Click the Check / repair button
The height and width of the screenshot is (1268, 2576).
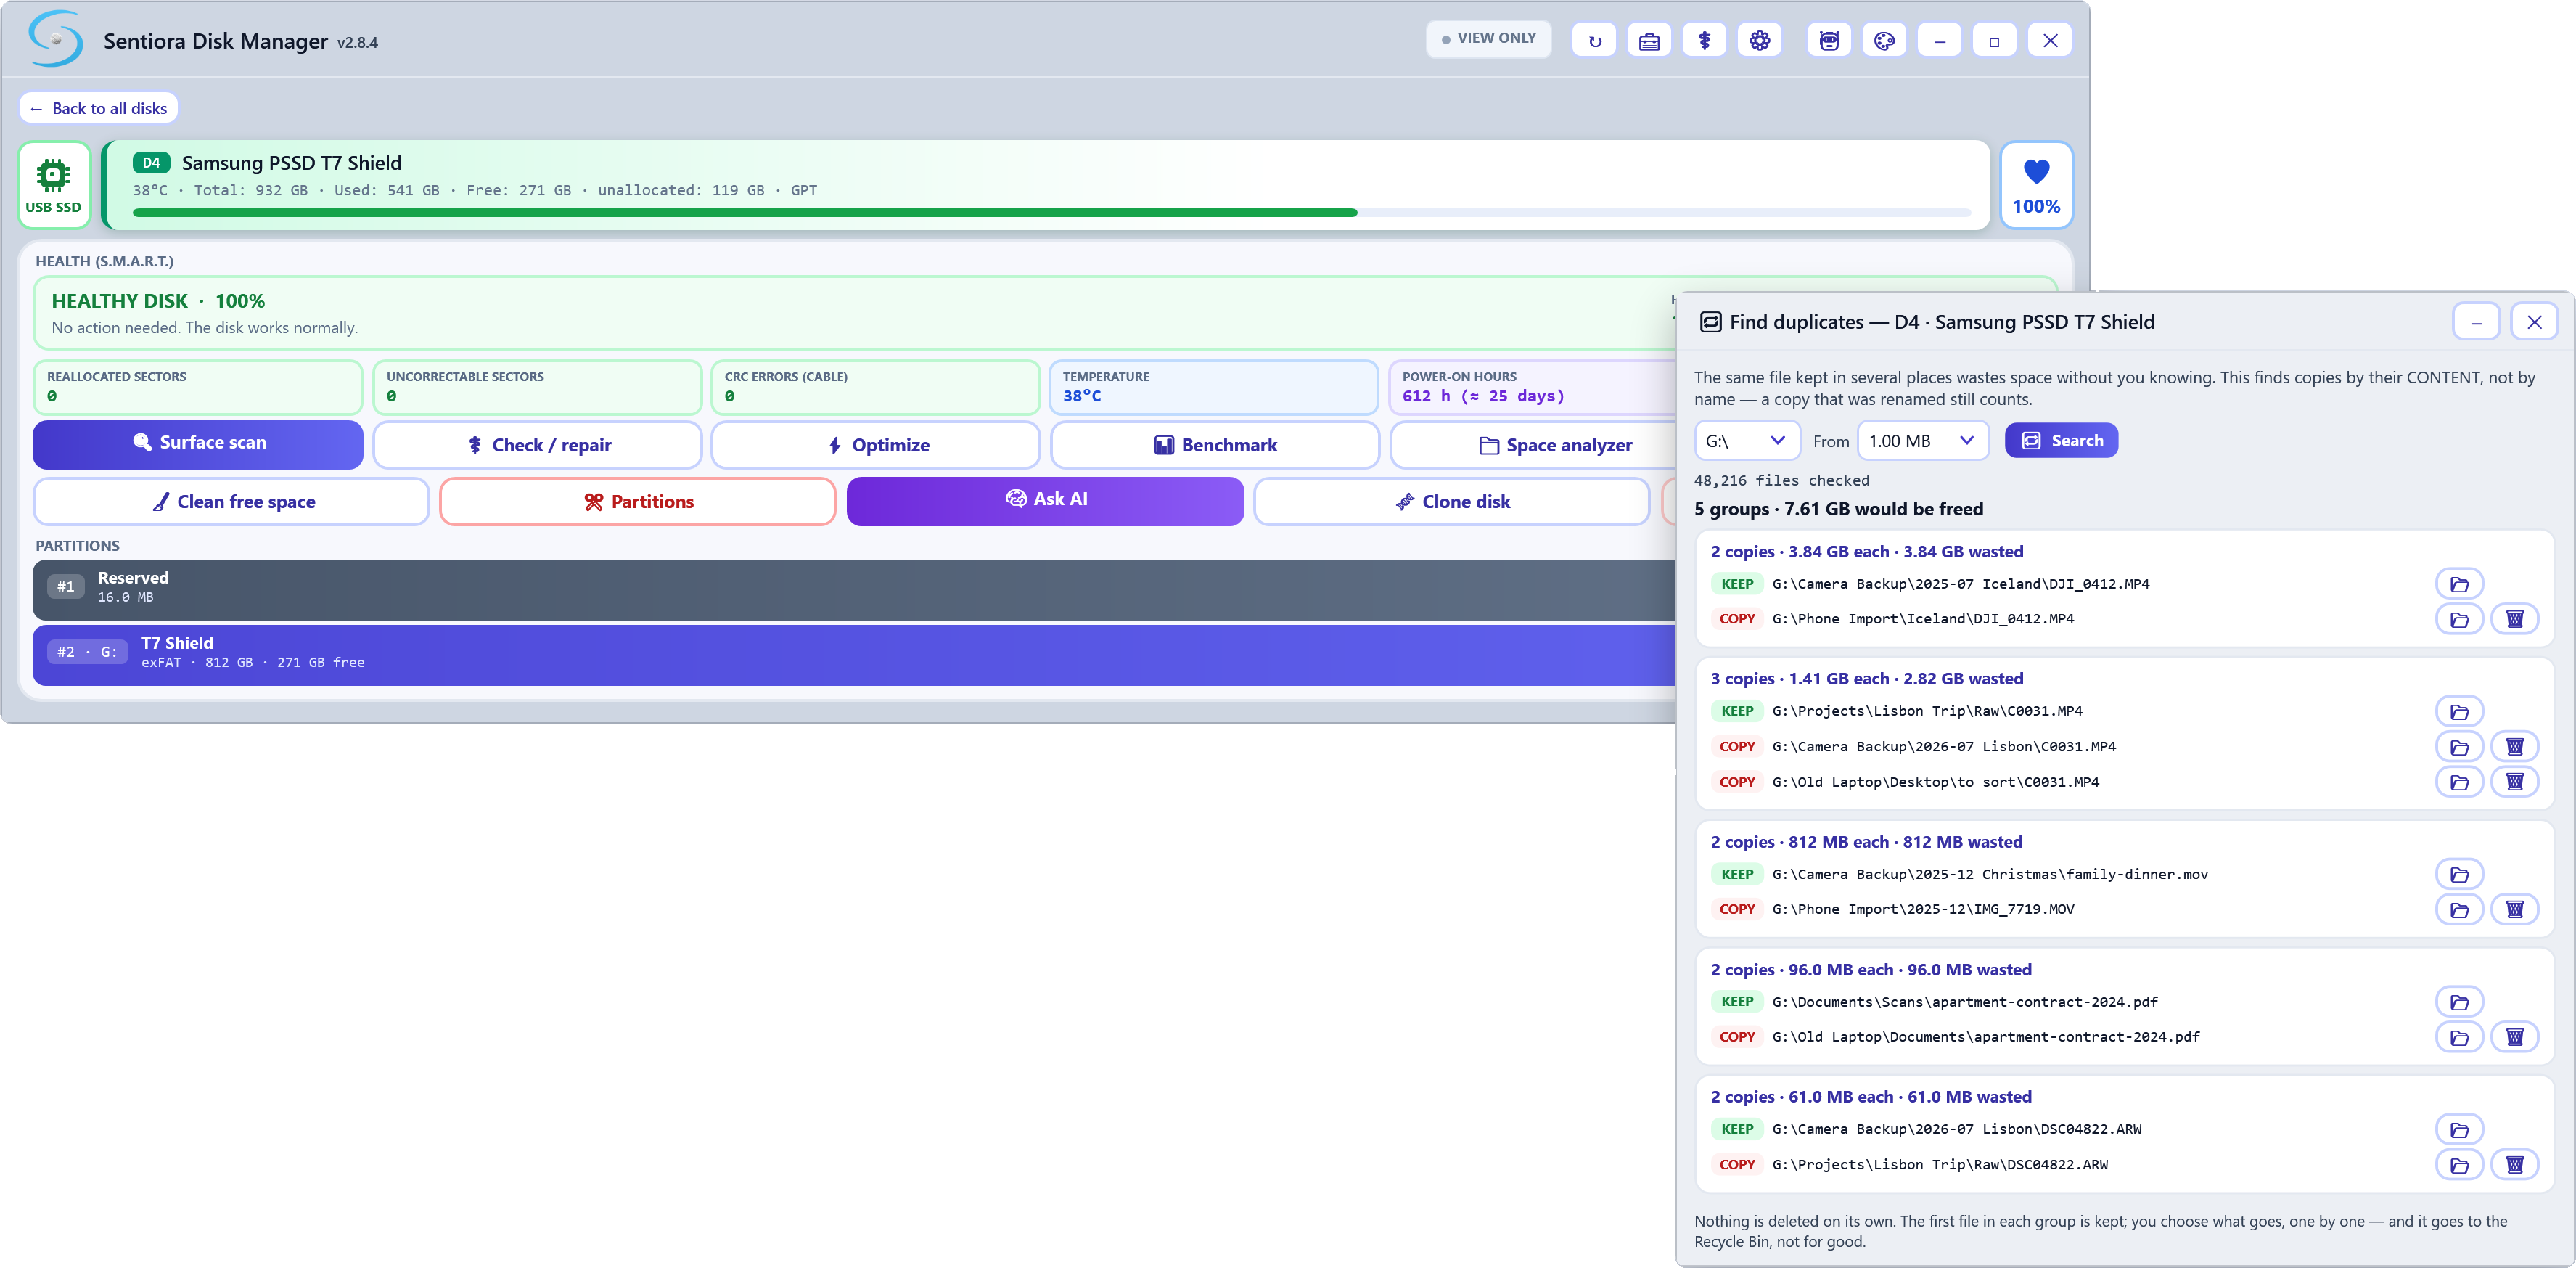(x=537, y=445)
